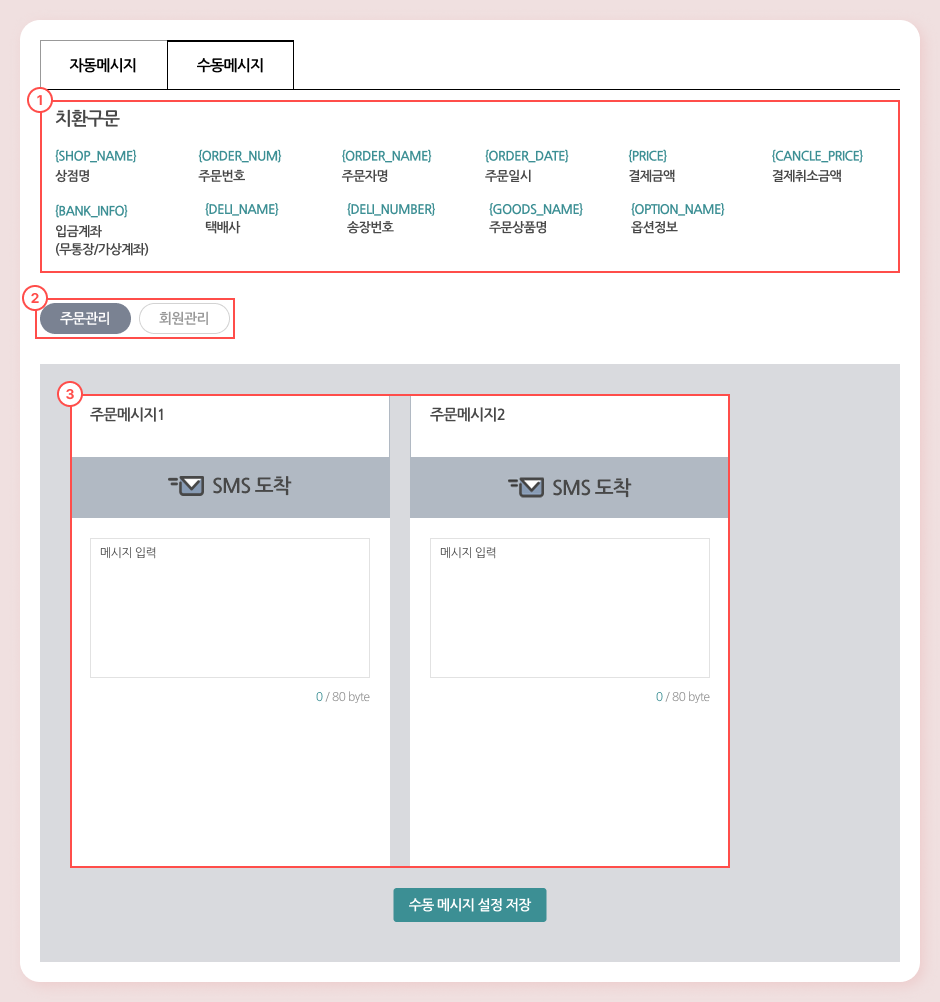Click the {PRICE} substitution code
Image resolution: width=940 pixels, height=1002 pixels.
click(x=647, y=156)
